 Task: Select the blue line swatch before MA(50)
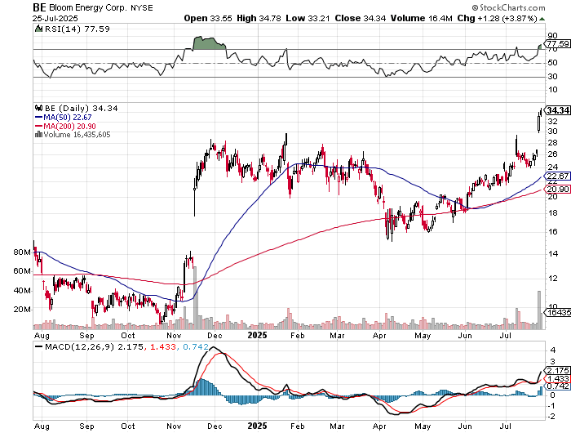tap(39, 117)
